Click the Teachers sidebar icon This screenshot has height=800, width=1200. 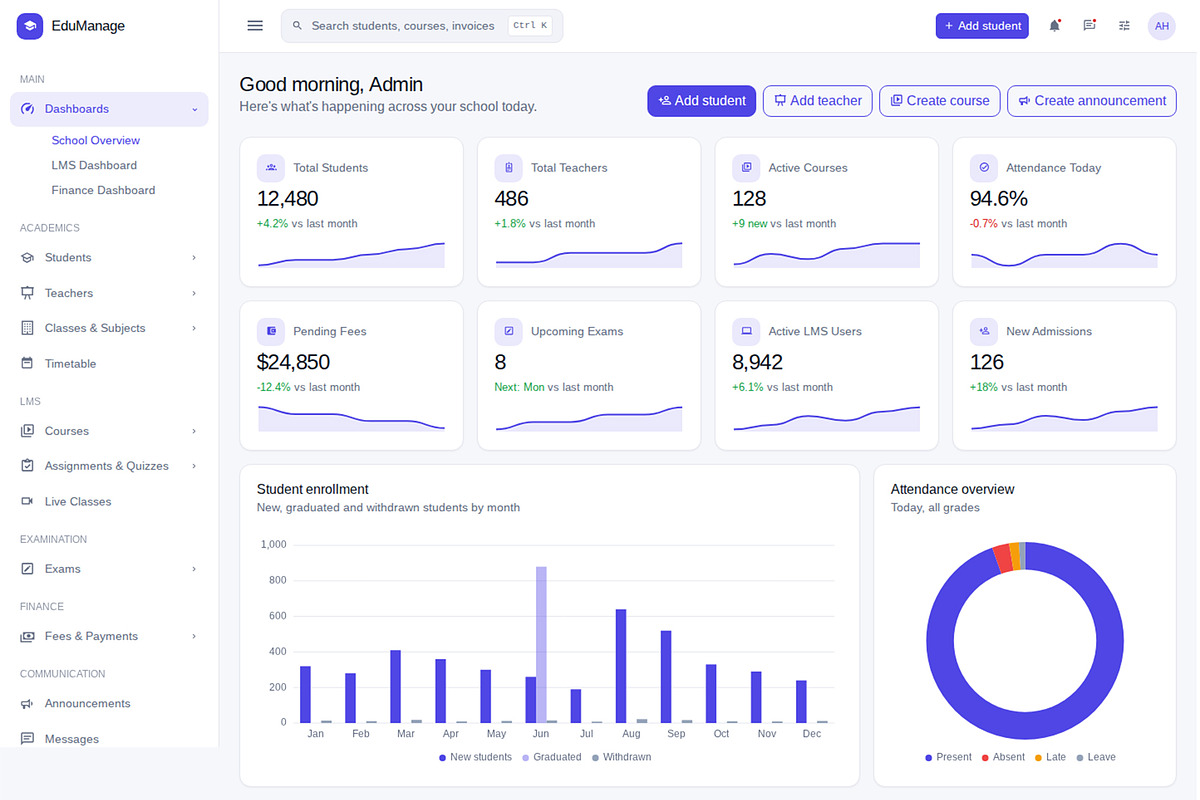point(27,293)
